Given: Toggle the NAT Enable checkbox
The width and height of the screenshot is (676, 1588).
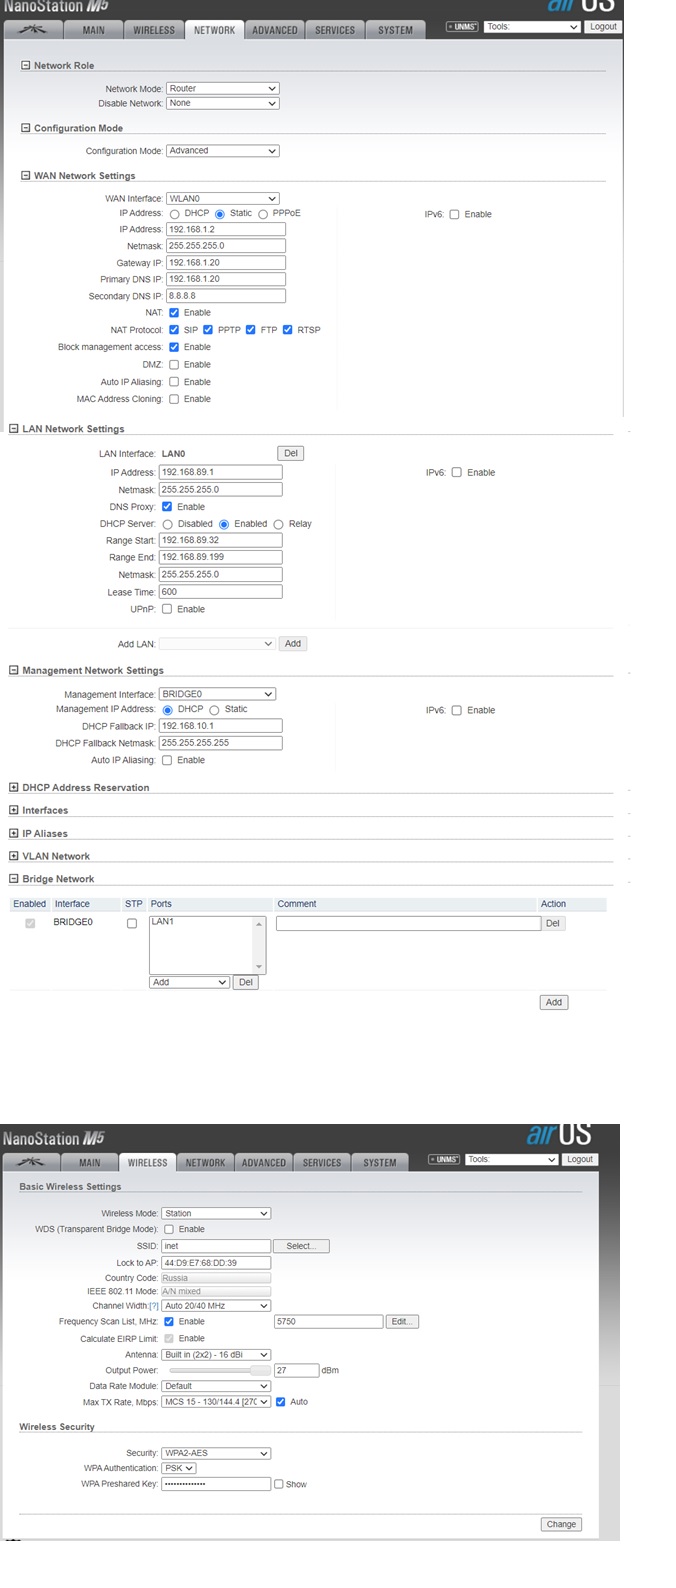Looking at the screenshot, I should (x=174, y=313).
